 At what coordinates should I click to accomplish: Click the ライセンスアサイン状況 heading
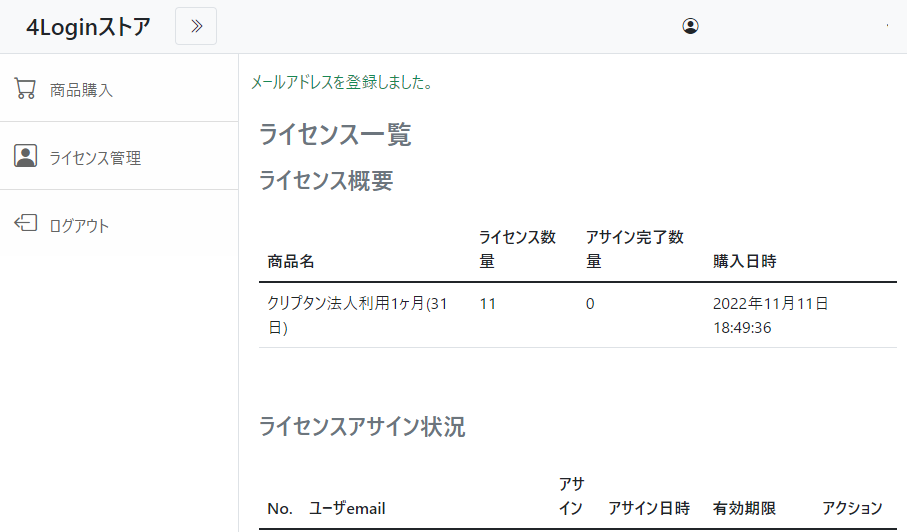tap(362, 427)
